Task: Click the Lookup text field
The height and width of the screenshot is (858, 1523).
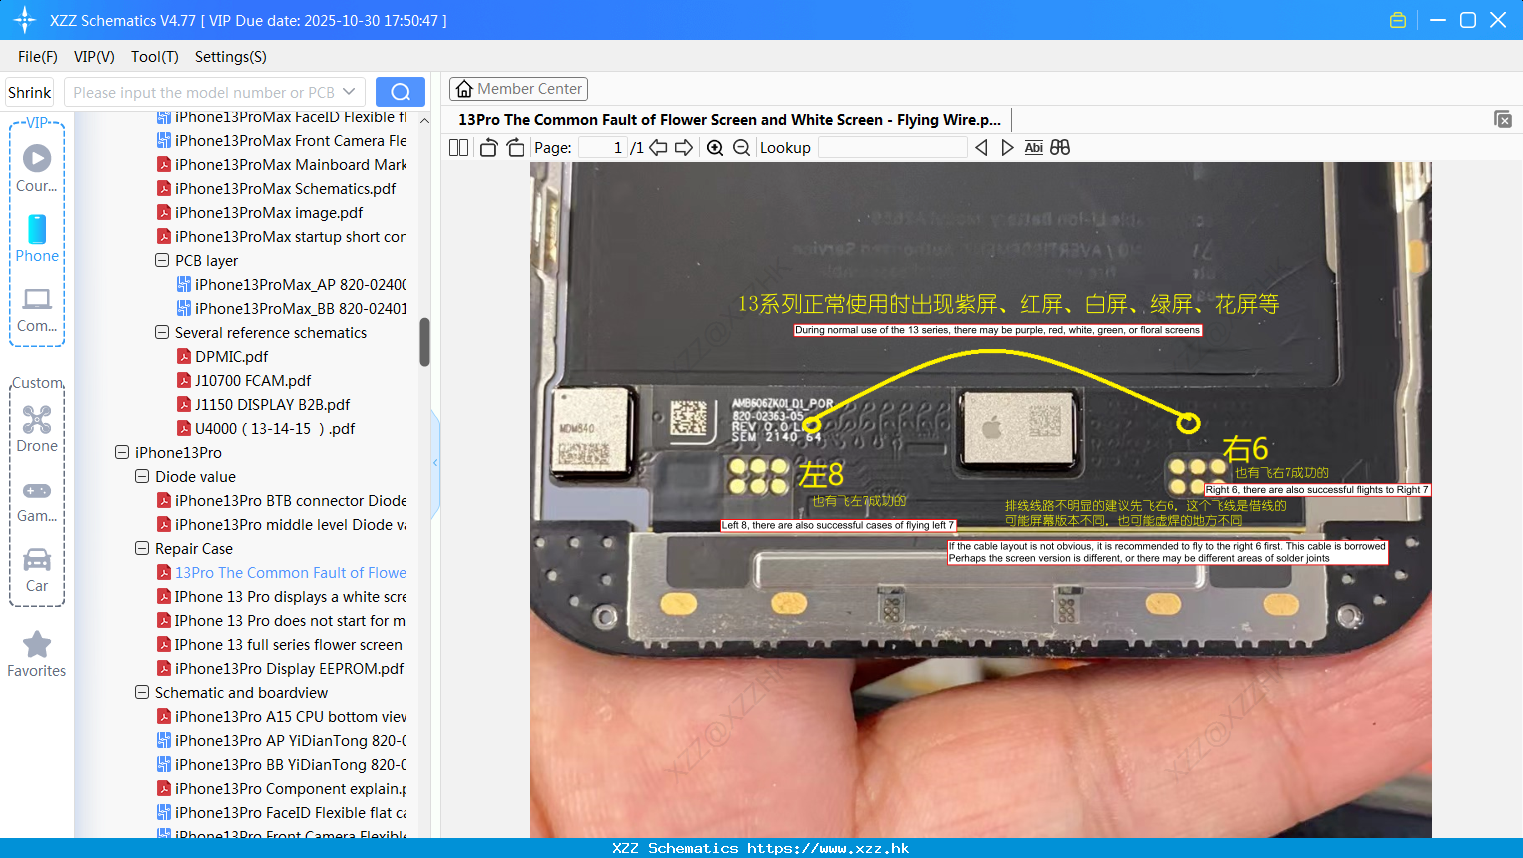Action: (x=893, y=147)
